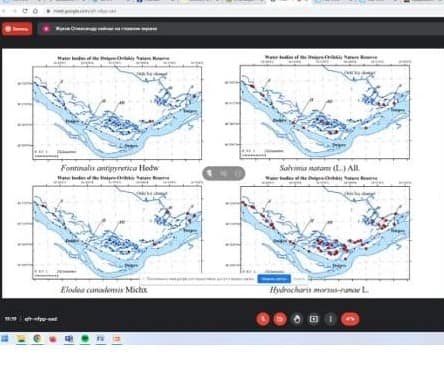The width and height of the screenshot is (444, 366).
Task: Raise hand in the meeting
Action: coord(297,319)
